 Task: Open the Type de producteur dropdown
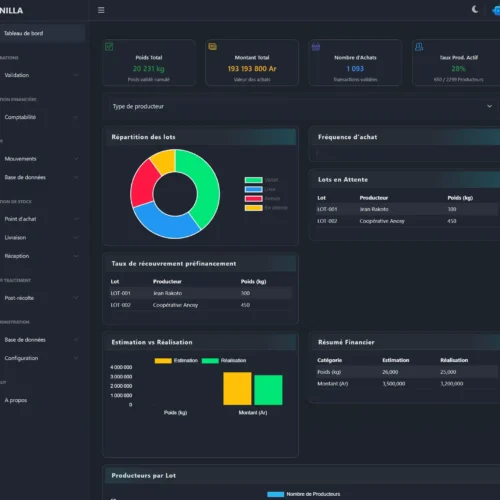point(302,106)
